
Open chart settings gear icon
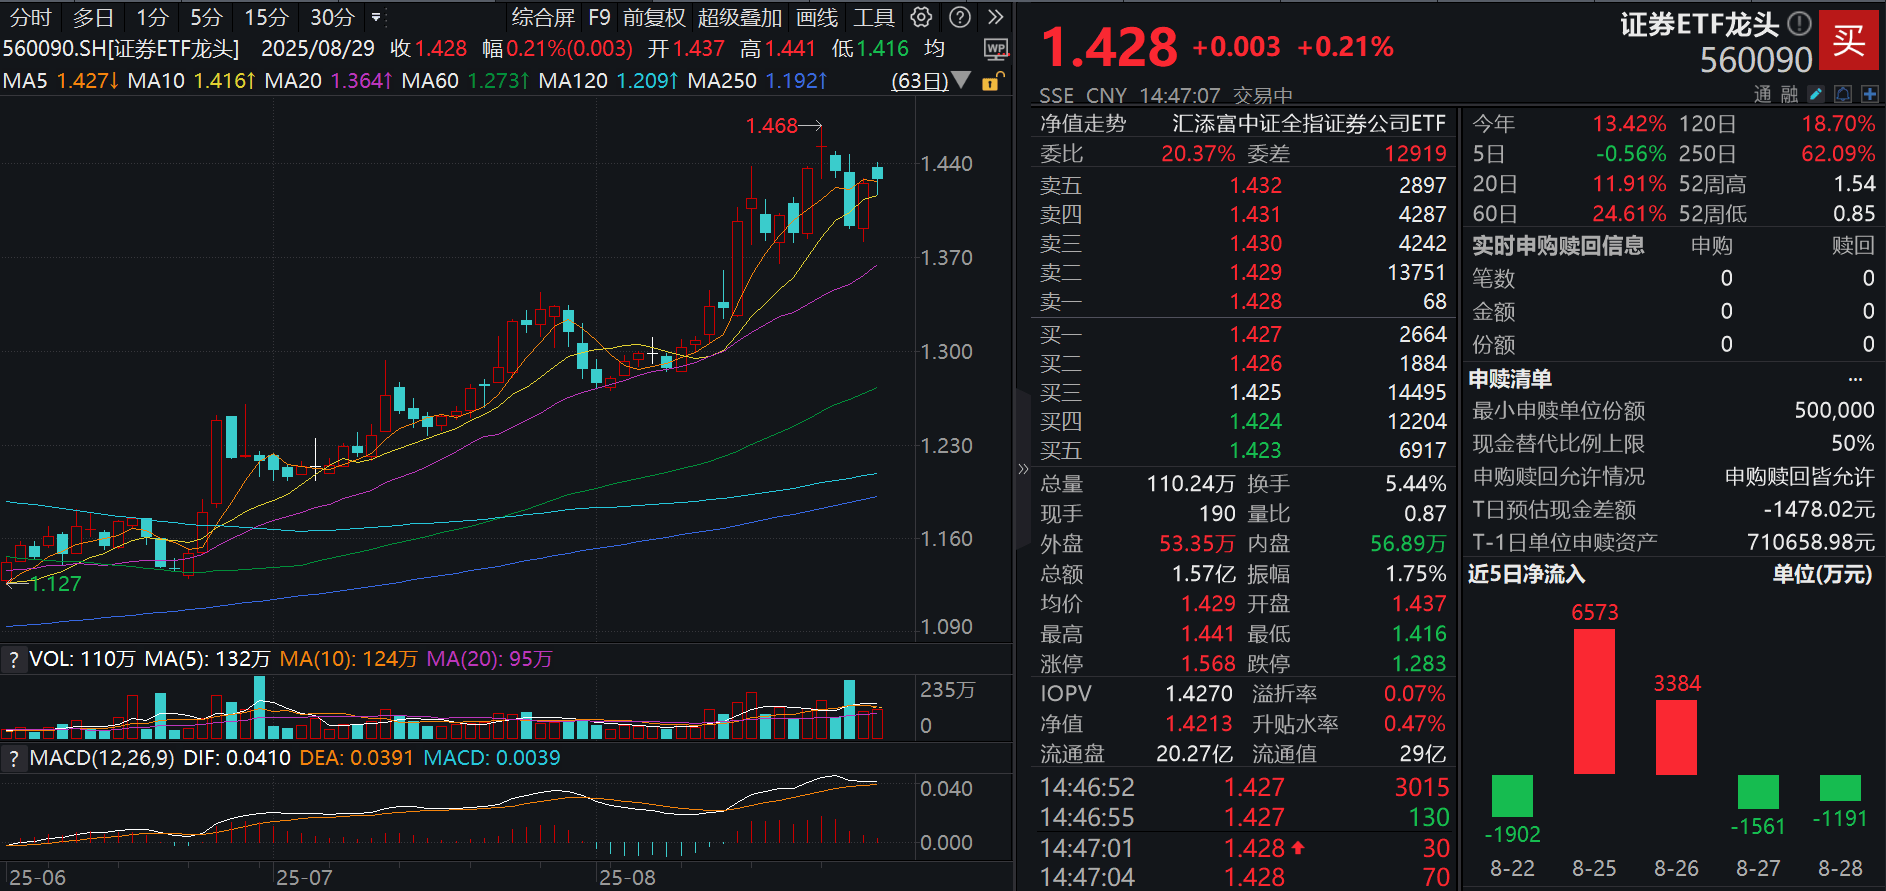pyautogui.click(x=921, y=17)
